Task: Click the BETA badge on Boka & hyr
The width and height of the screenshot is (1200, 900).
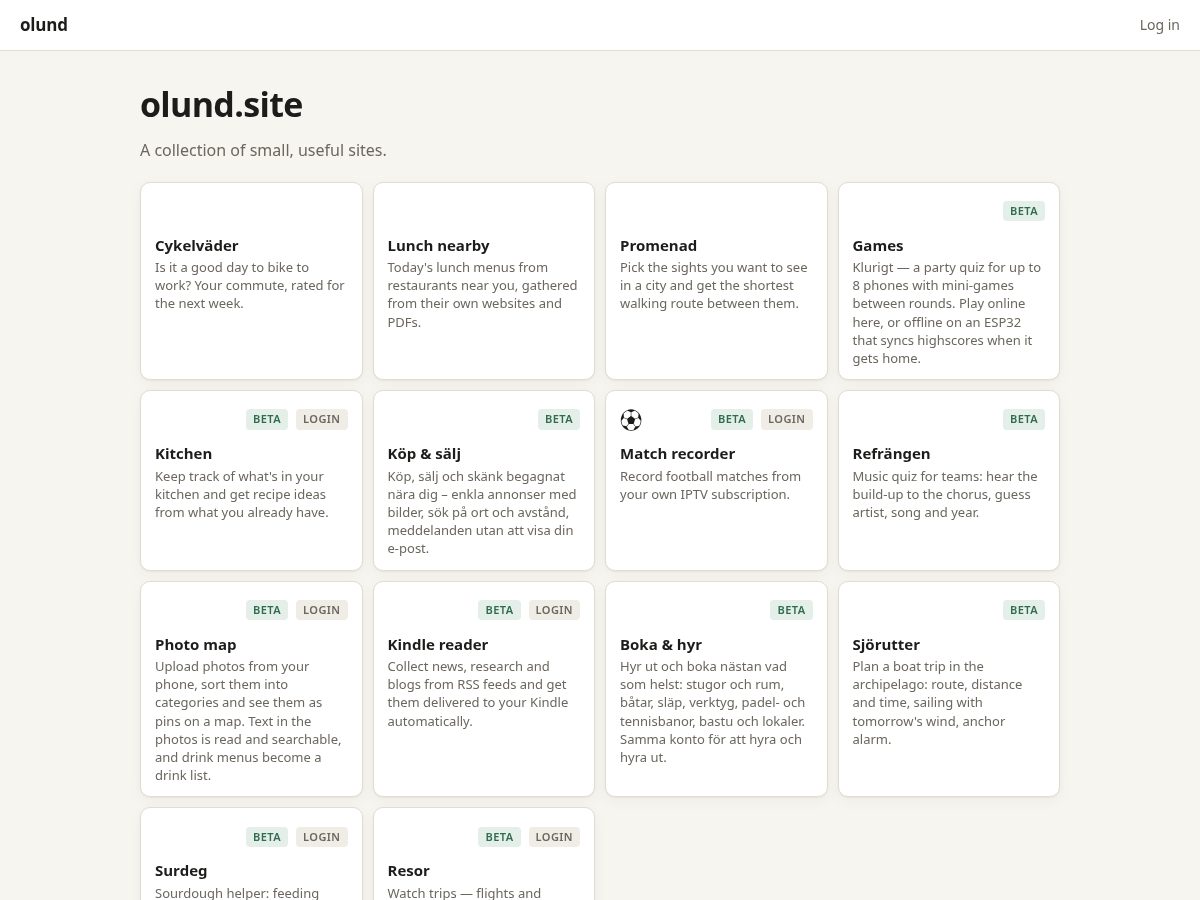Action: click(x=791, y=610)
